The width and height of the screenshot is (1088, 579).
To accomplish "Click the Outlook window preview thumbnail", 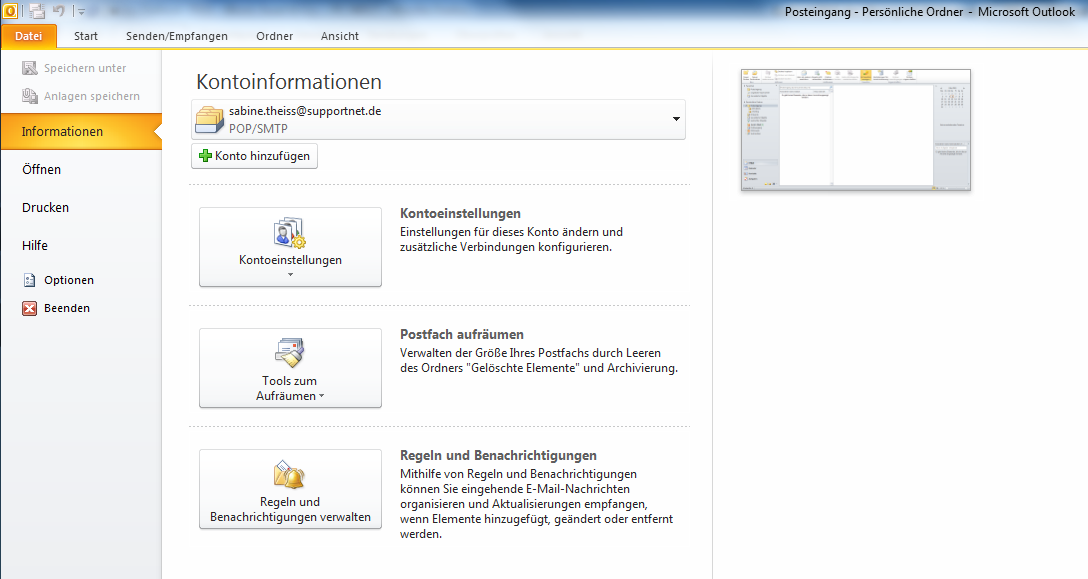I will point(855,129).
